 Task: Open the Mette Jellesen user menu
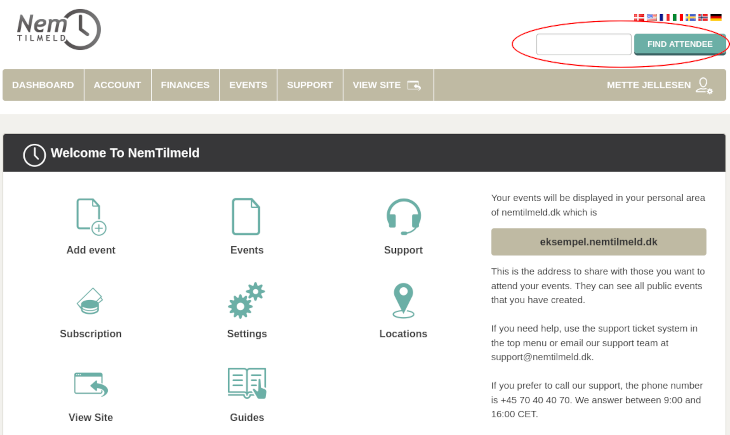coord(659,85)
